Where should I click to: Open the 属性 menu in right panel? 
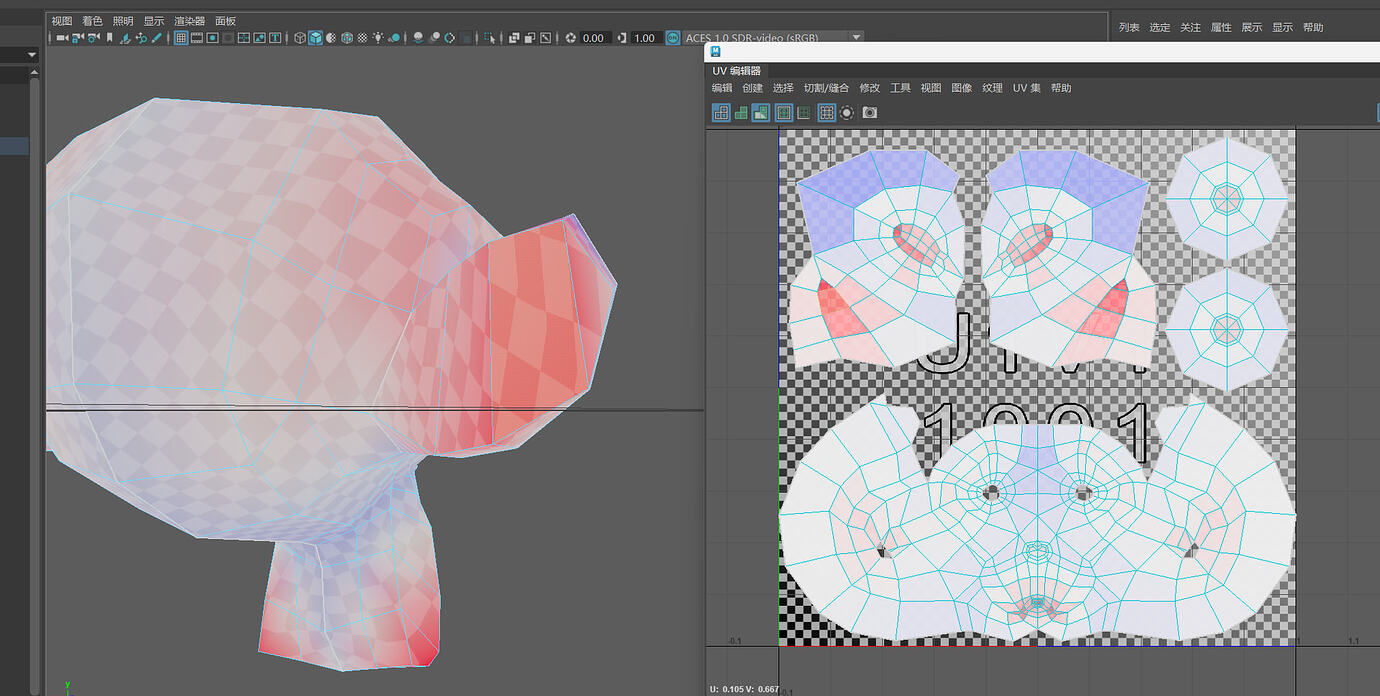click(1221, 28)
